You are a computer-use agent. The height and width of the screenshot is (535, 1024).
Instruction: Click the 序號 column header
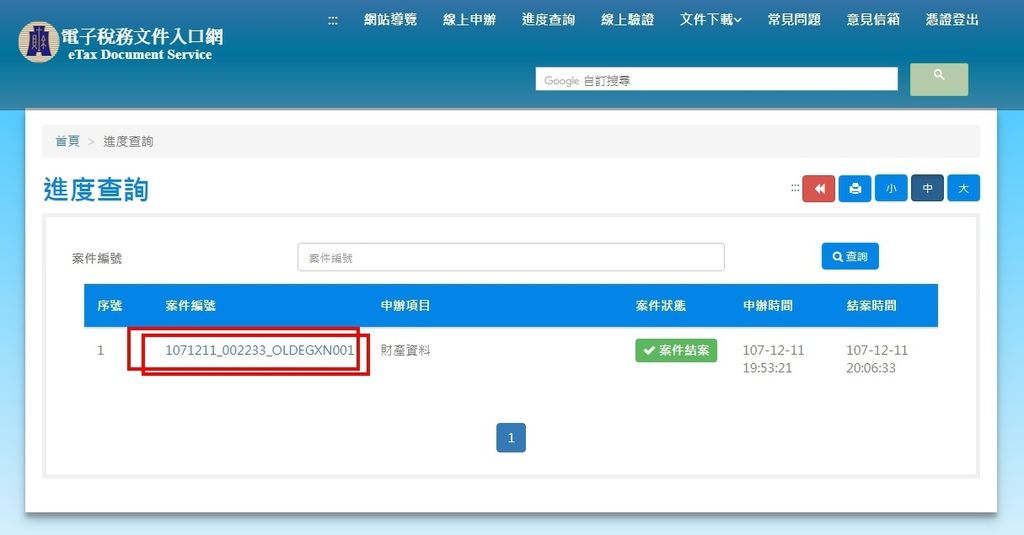coord(110,306)
